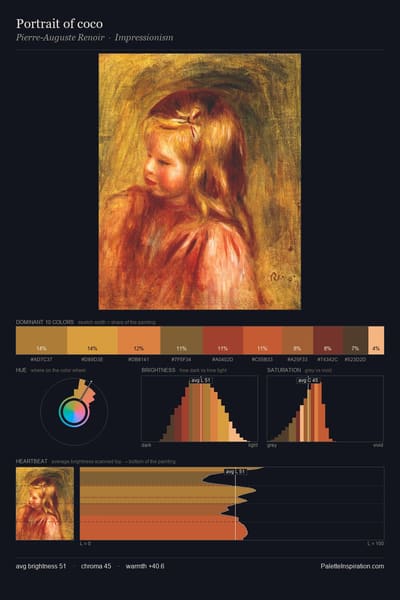Select the brown-gold #AD7C37 swatch
This screenshot has width=400, height=600.
tap(41, 340)
